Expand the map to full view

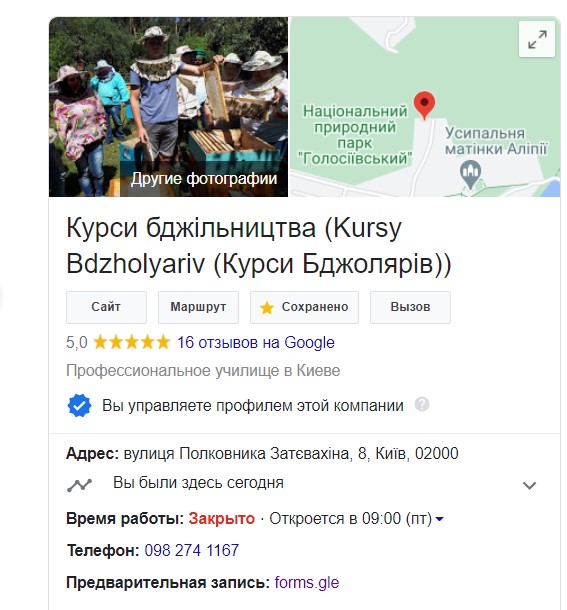(x=537, y=39)
